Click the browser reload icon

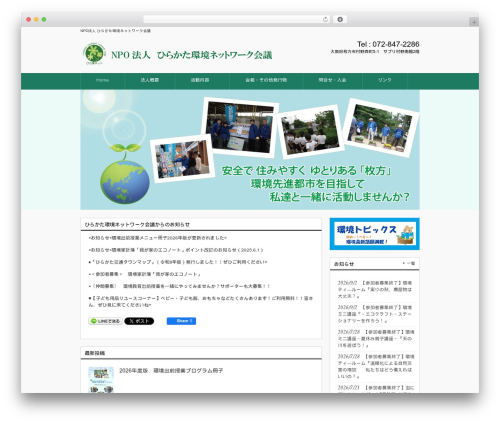coord(325,19)
